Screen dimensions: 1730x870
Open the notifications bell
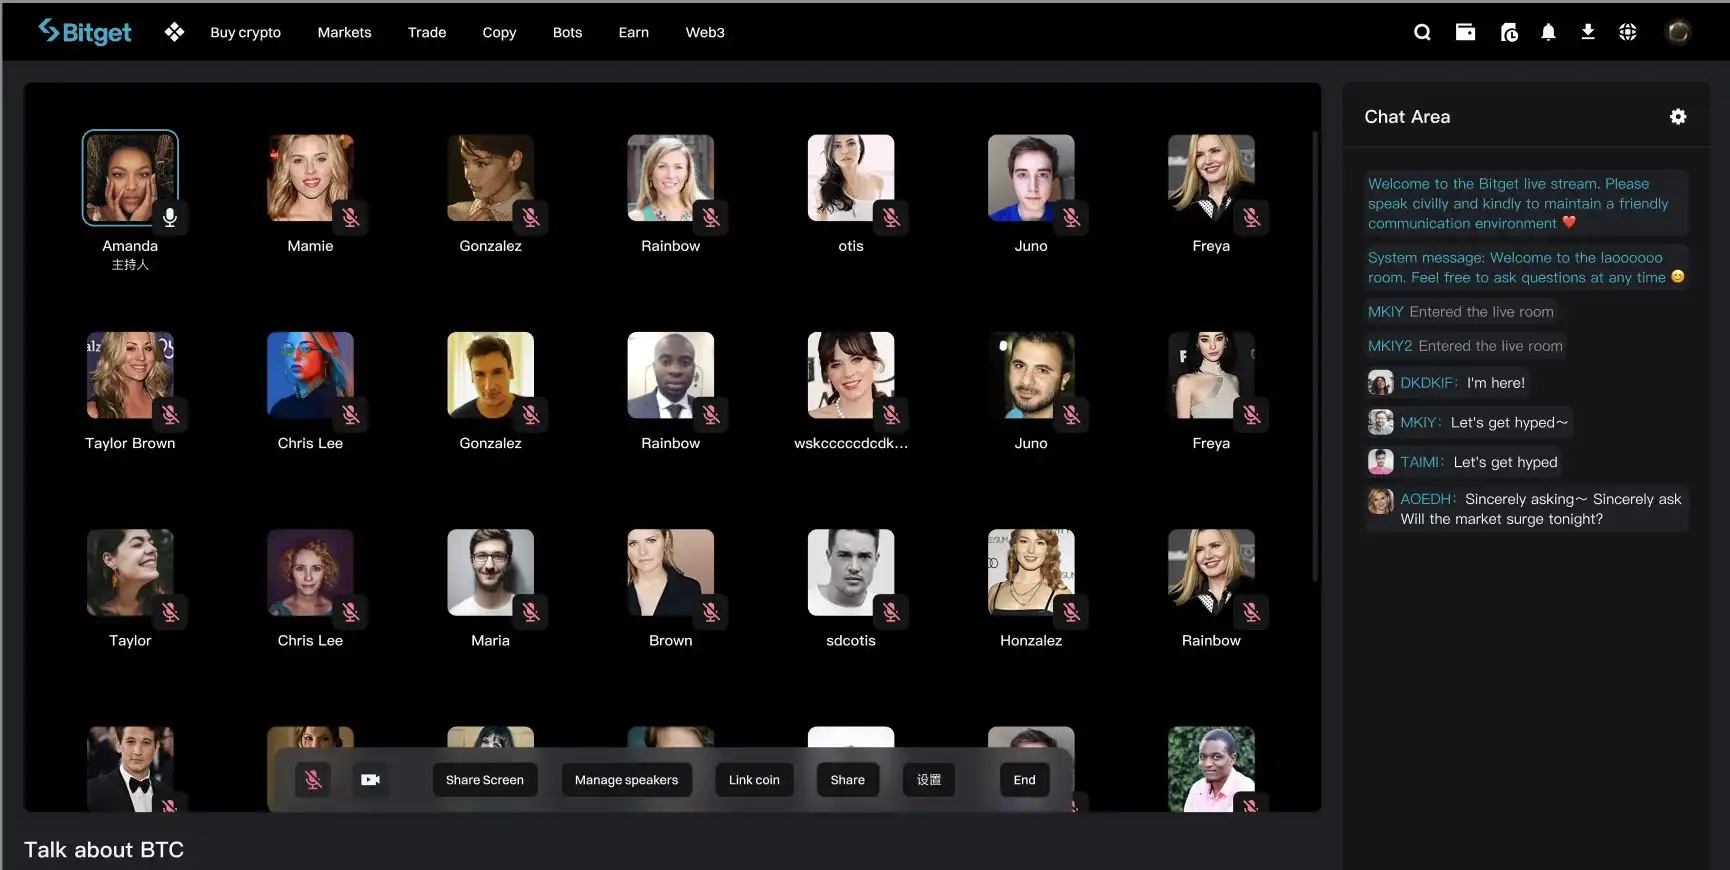point(1548,32)
